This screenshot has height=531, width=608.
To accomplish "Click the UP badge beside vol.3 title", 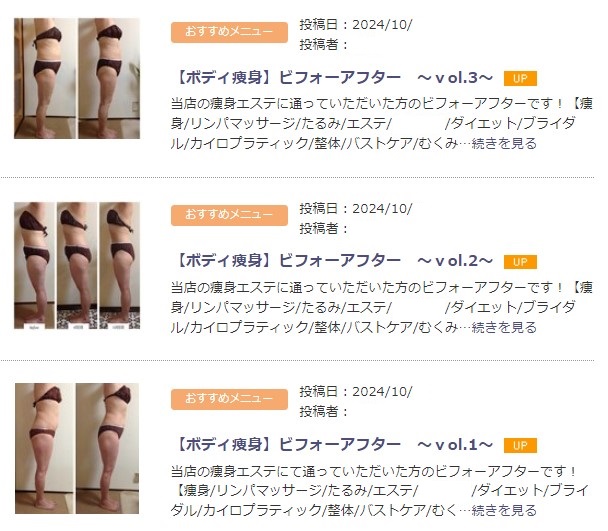I will [x=520, y=78].
